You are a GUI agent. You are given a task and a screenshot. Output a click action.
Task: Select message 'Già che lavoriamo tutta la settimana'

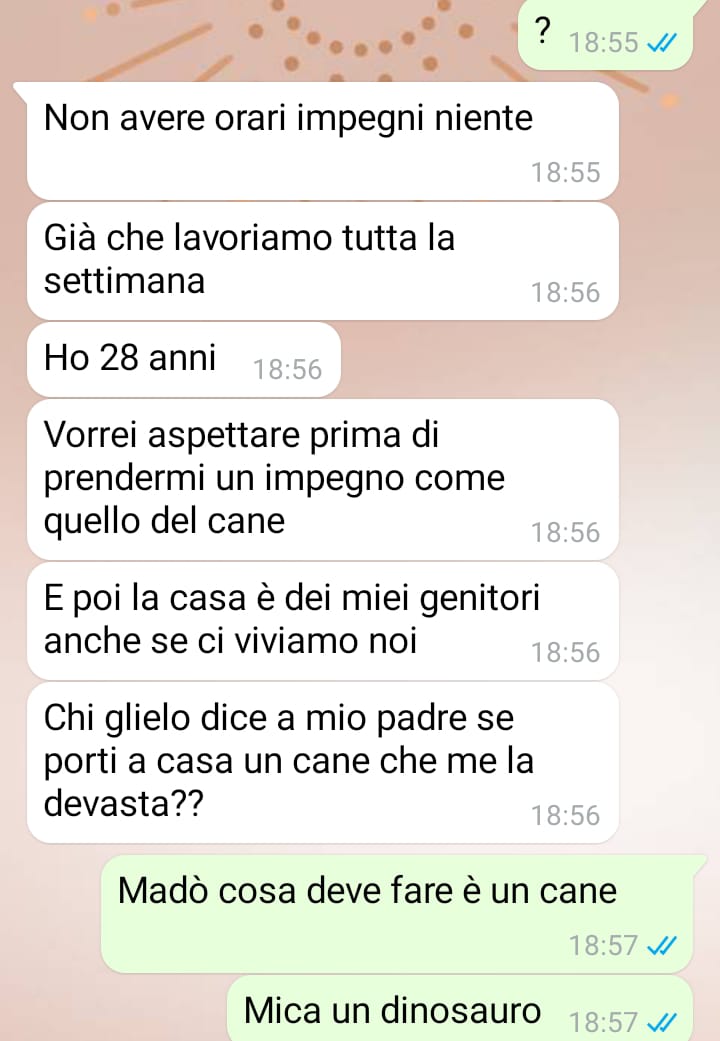323,261
